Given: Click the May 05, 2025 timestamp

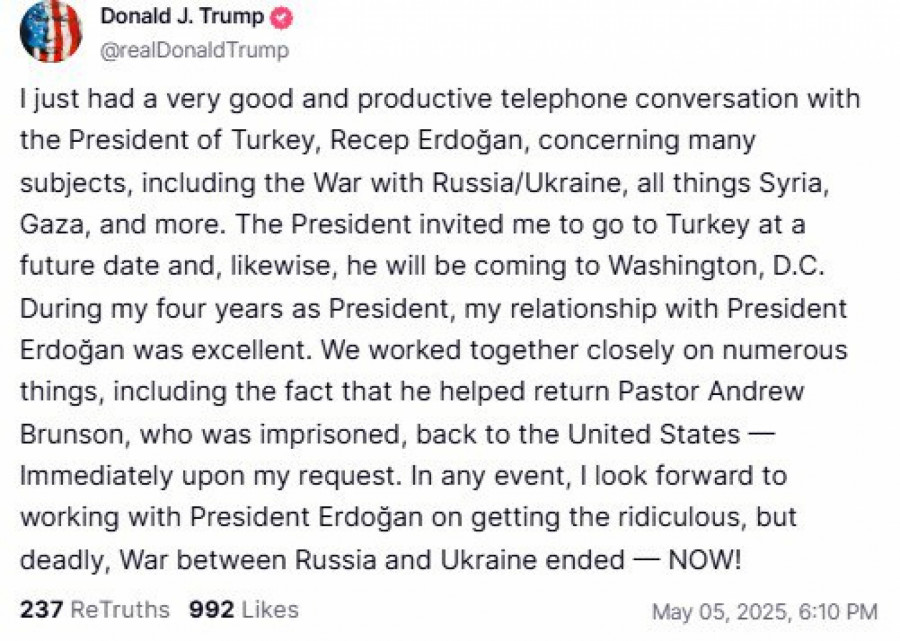Looking at the screenshot, I should (x=764, y=611).
